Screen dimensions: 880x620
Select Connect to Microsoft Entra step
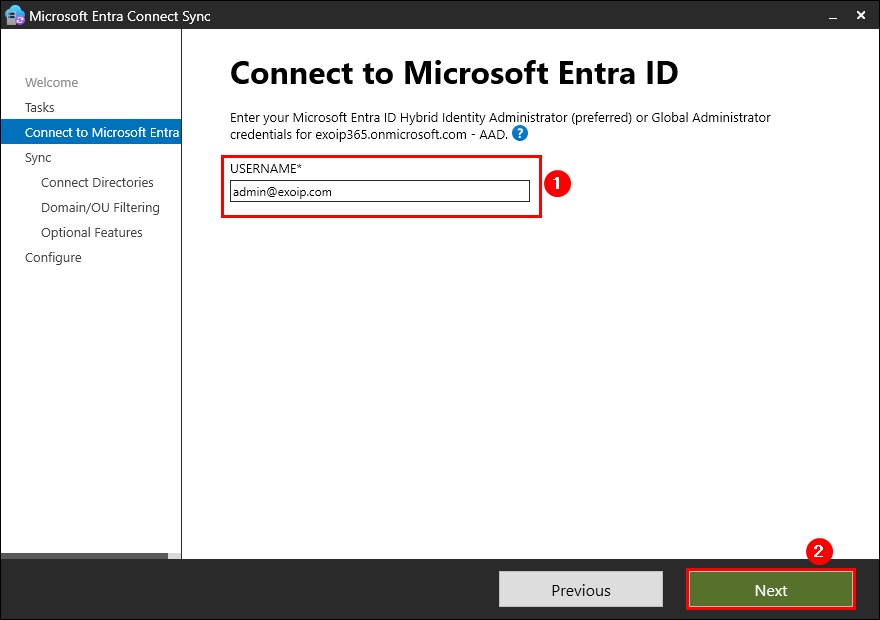pyautogui.click(x=101, y=133)
